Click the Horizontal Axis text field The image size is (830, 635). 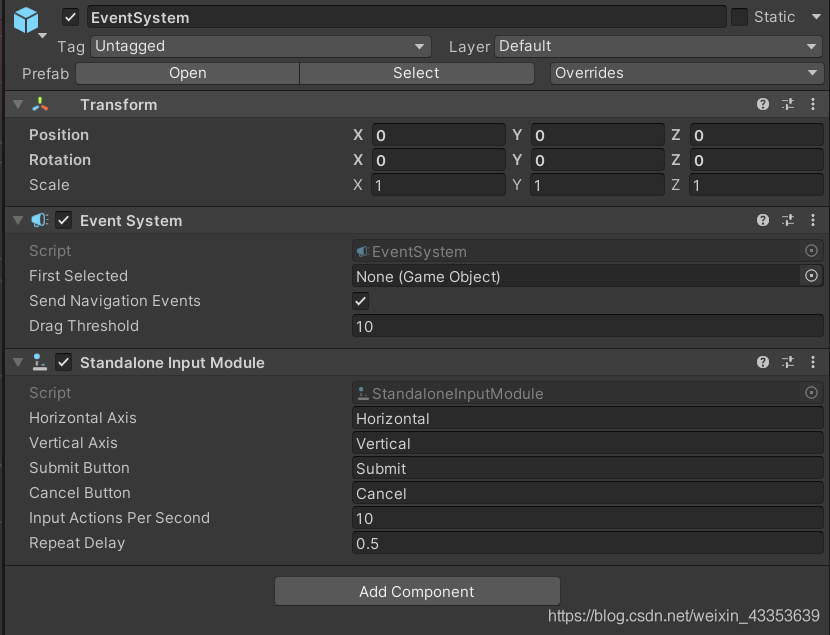[x=588, y=419]
